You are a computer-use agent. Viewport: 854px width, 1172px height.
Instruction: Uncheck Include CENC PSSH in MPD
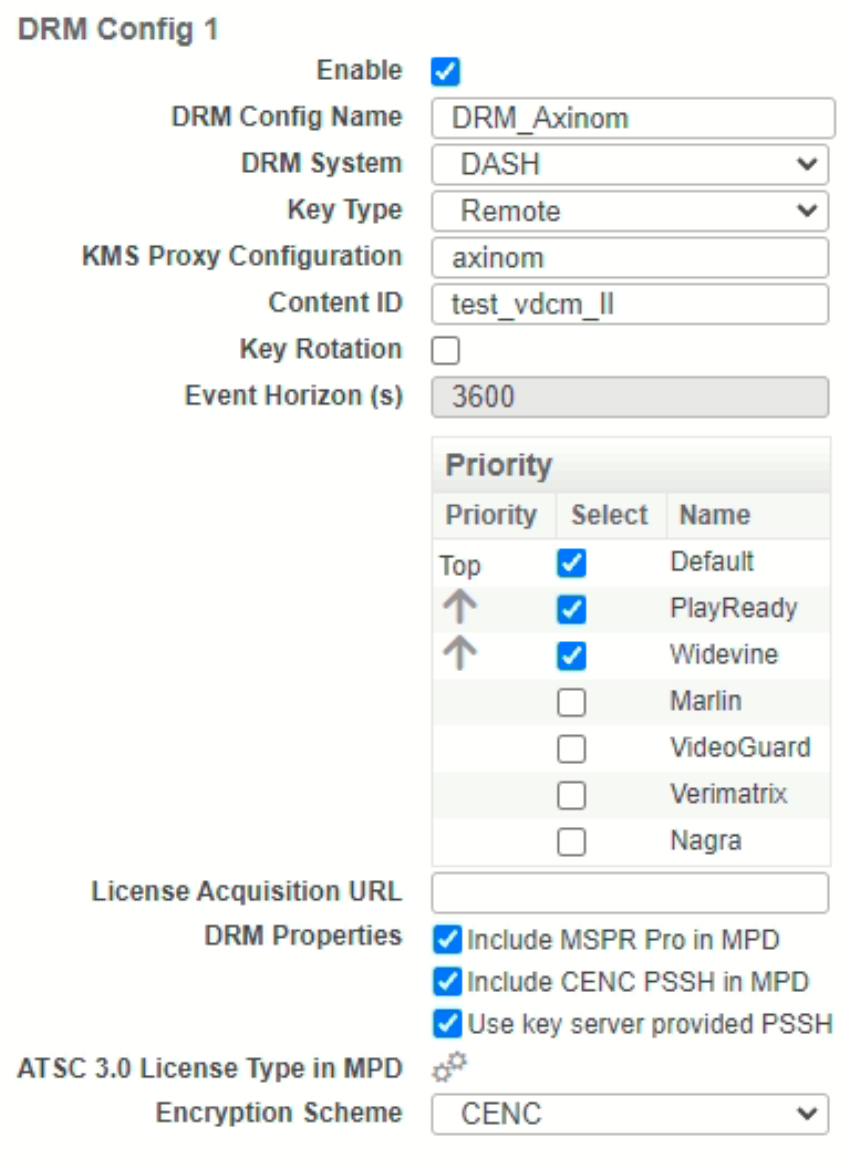pos(447,982)
